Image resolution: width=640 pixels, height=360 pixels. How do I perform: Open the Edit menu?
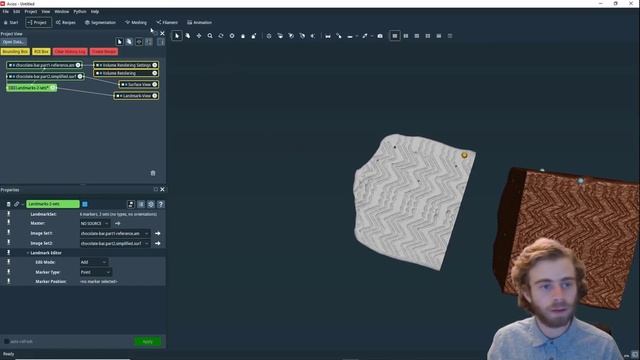coord(16,12)
